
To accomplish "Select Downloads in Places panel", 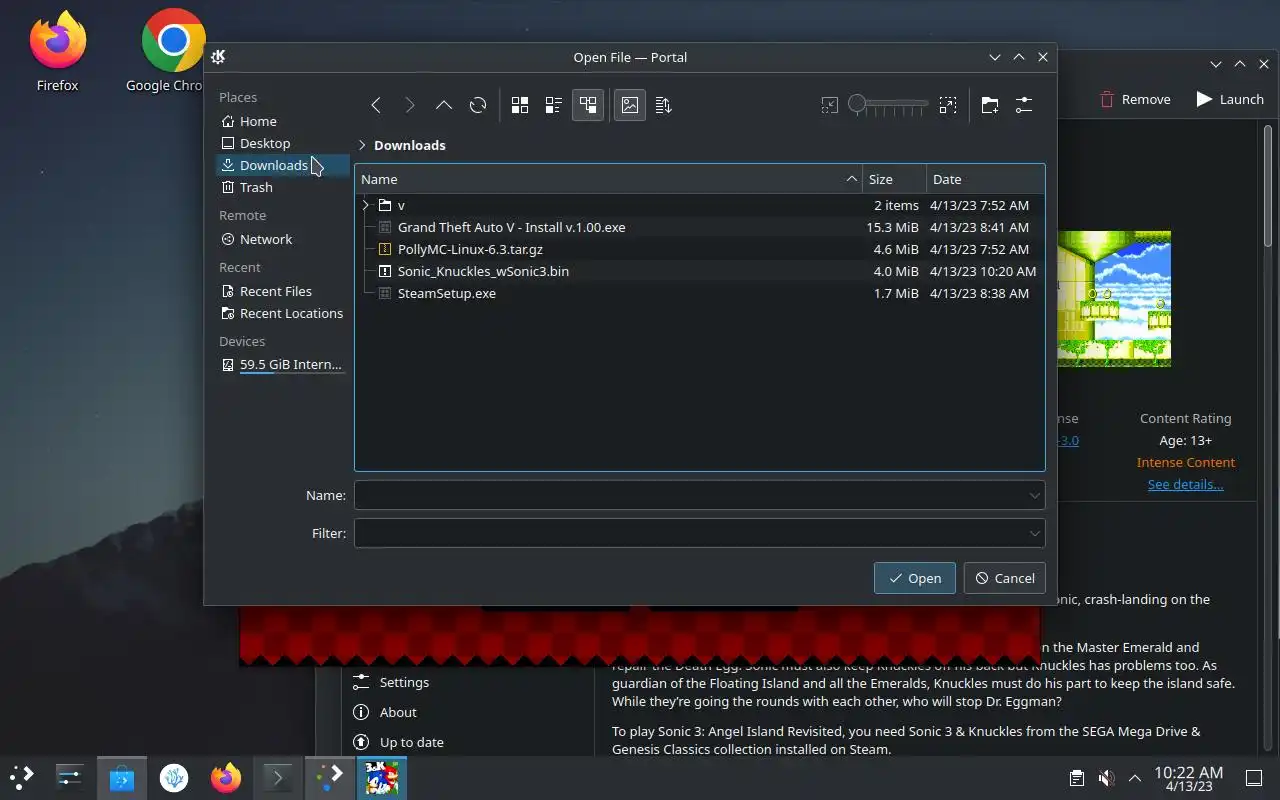I will [x=282, y=165].
